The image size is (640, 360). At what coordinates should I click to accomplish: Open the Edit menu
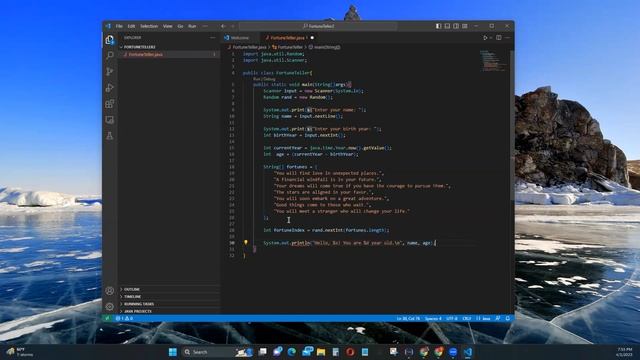click(131, 26)
